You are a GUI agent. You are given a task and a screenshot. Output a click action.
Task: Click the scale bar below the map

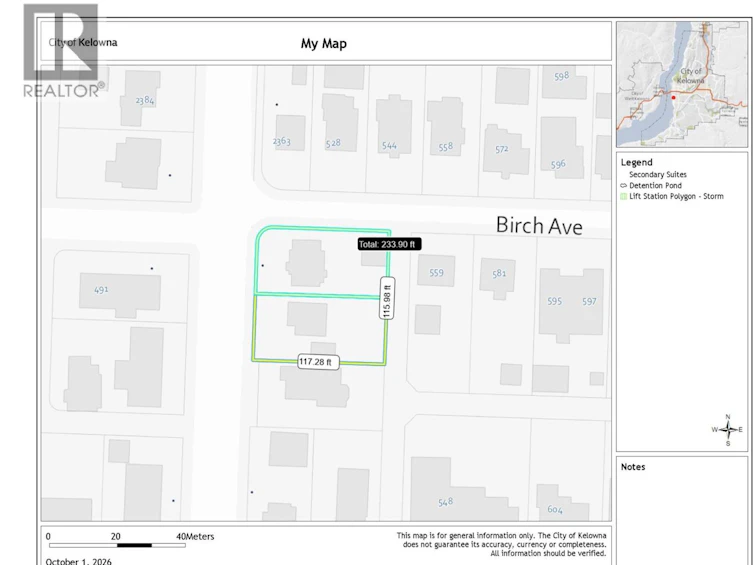[x=117, y=545]
